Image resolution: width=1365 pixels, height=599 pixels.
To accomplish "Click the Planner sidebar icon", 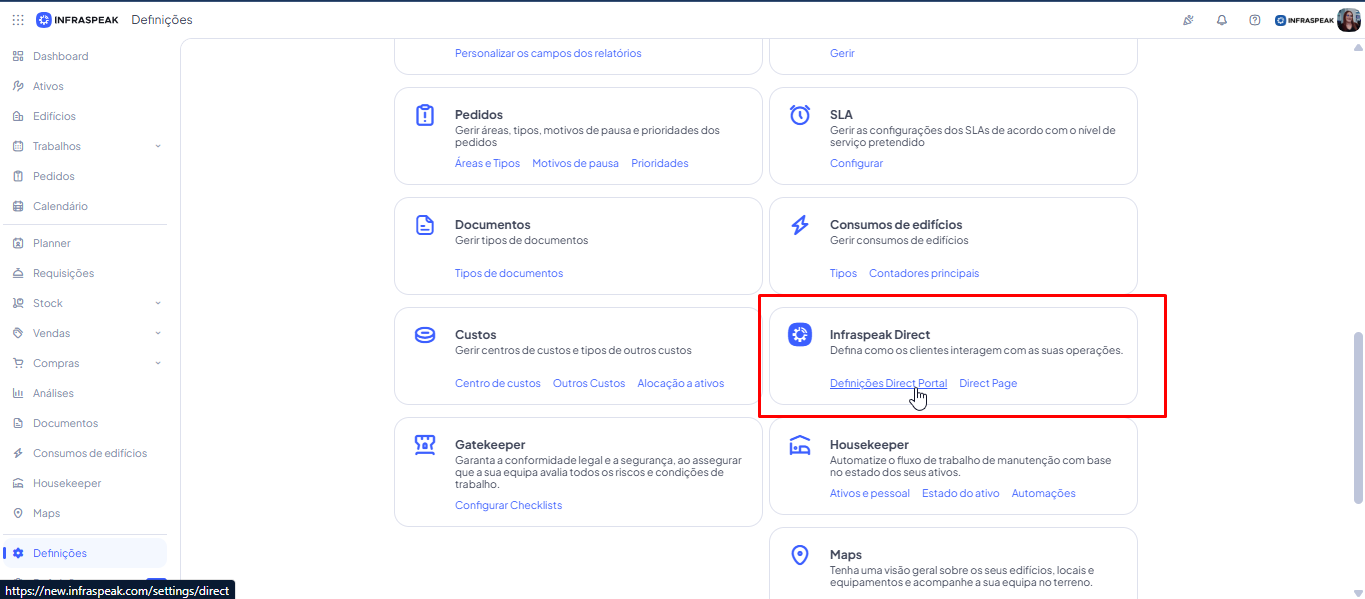I will click(18, 243).
